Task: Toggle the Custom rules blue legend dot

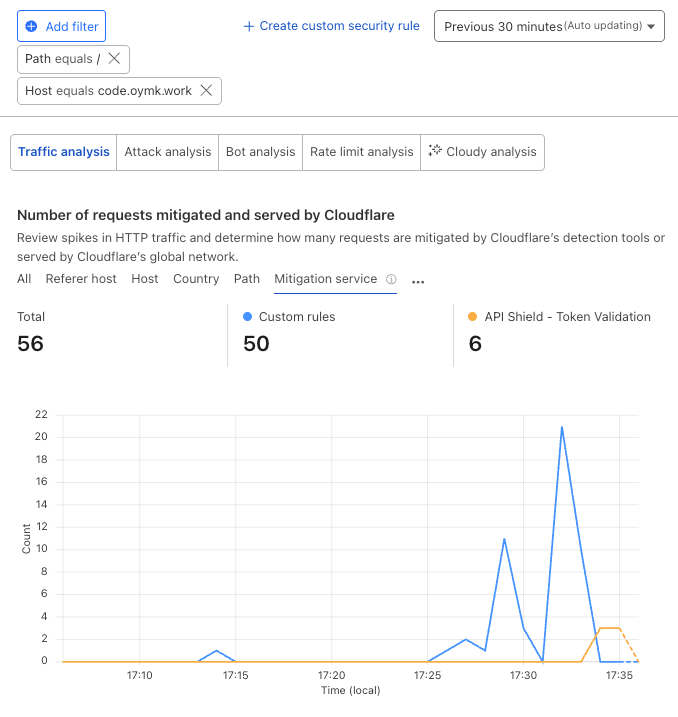Action: (x=247, y=316)
